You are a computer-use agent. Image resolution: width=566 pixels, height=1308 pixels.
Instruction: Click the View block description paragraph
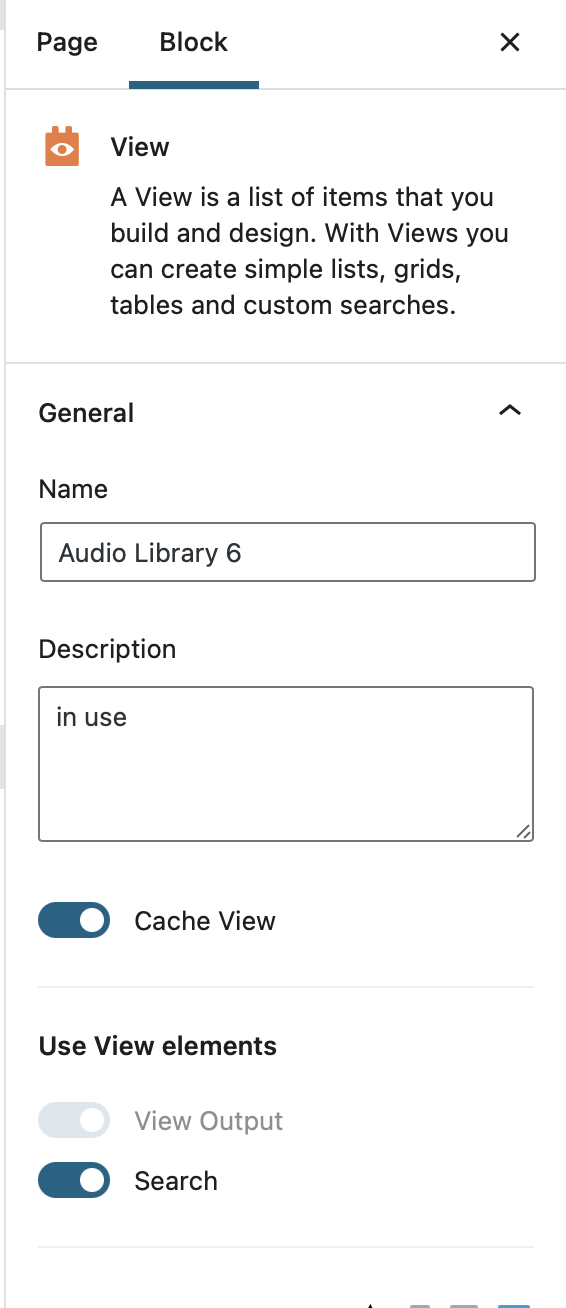310,251
